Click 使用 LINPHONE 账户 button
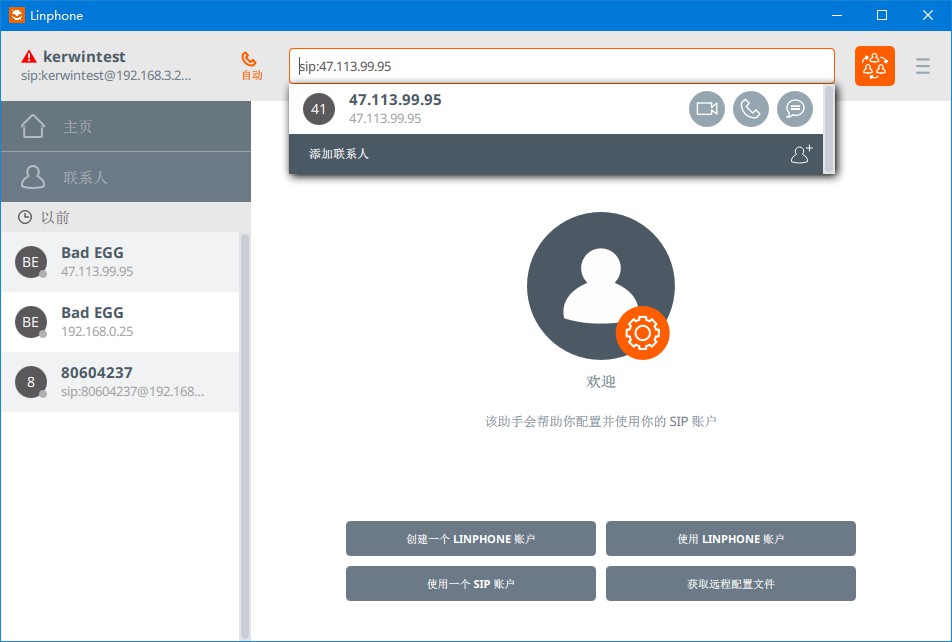952x642 pixels. (730, 539)
